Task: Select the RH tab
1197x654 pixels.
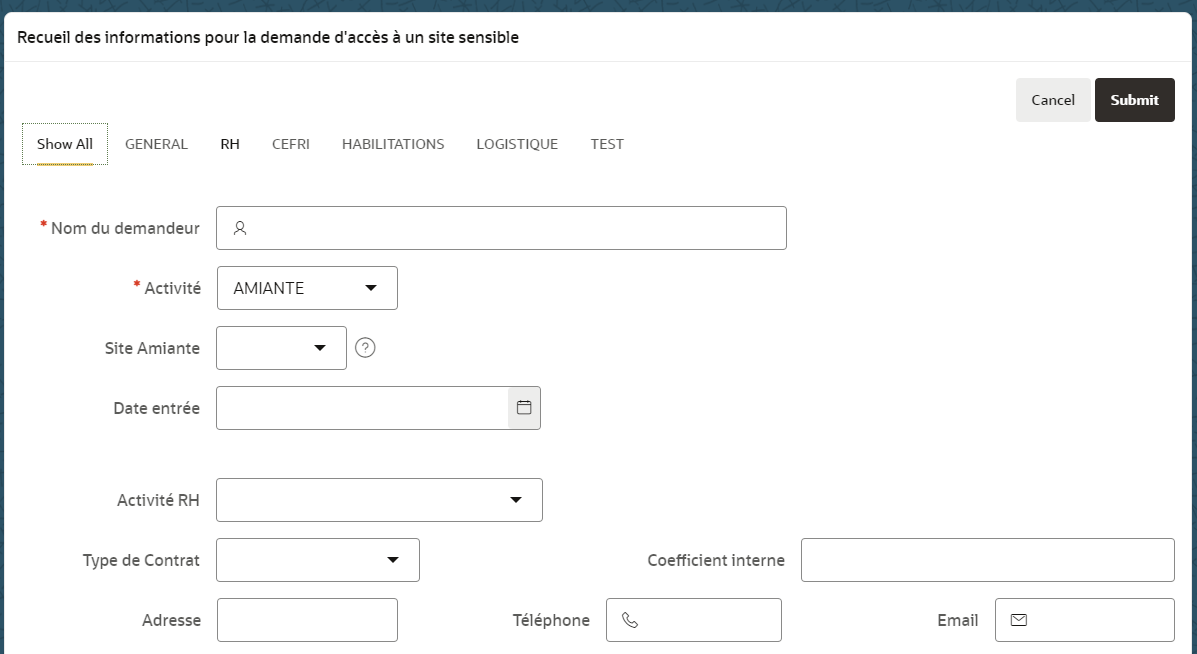Action: [x=229, y=144]
